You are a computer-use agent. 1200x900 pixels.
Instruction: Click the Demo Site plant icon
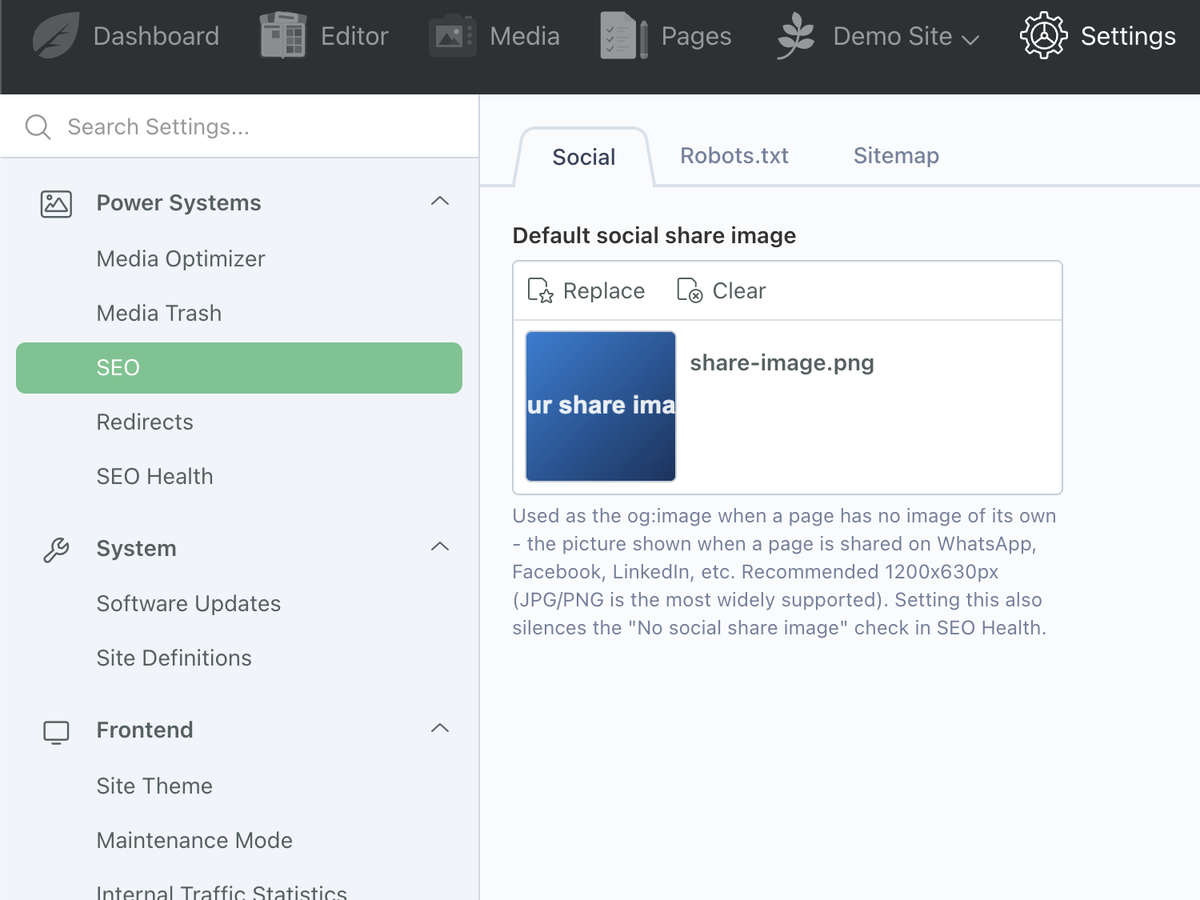(796, 37)
